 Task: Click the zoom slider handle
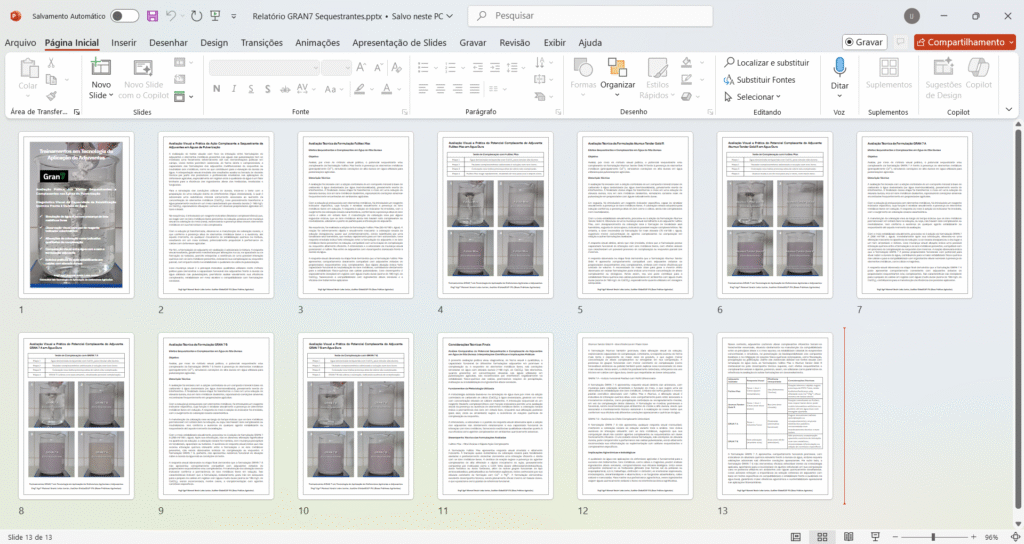click(x=933, y=536)
